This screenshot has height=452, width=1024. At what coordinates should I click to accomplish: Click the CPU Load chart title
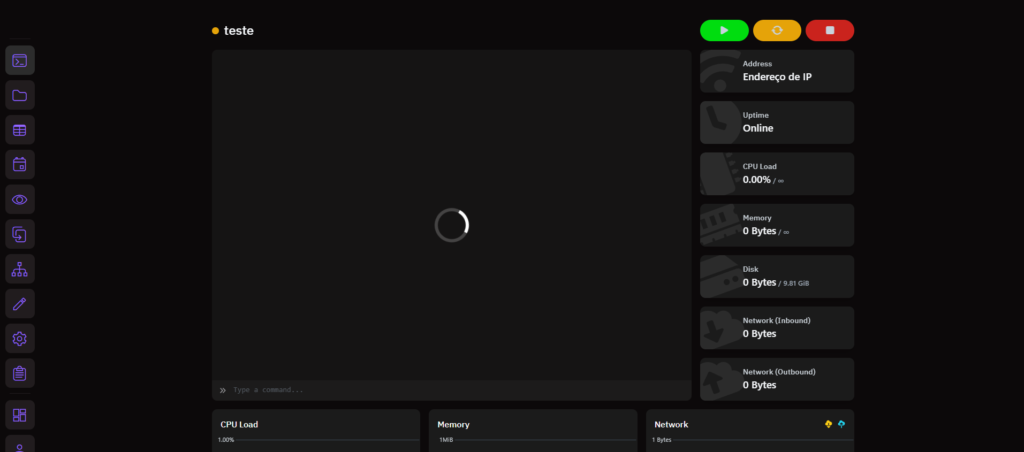point(239,425)
